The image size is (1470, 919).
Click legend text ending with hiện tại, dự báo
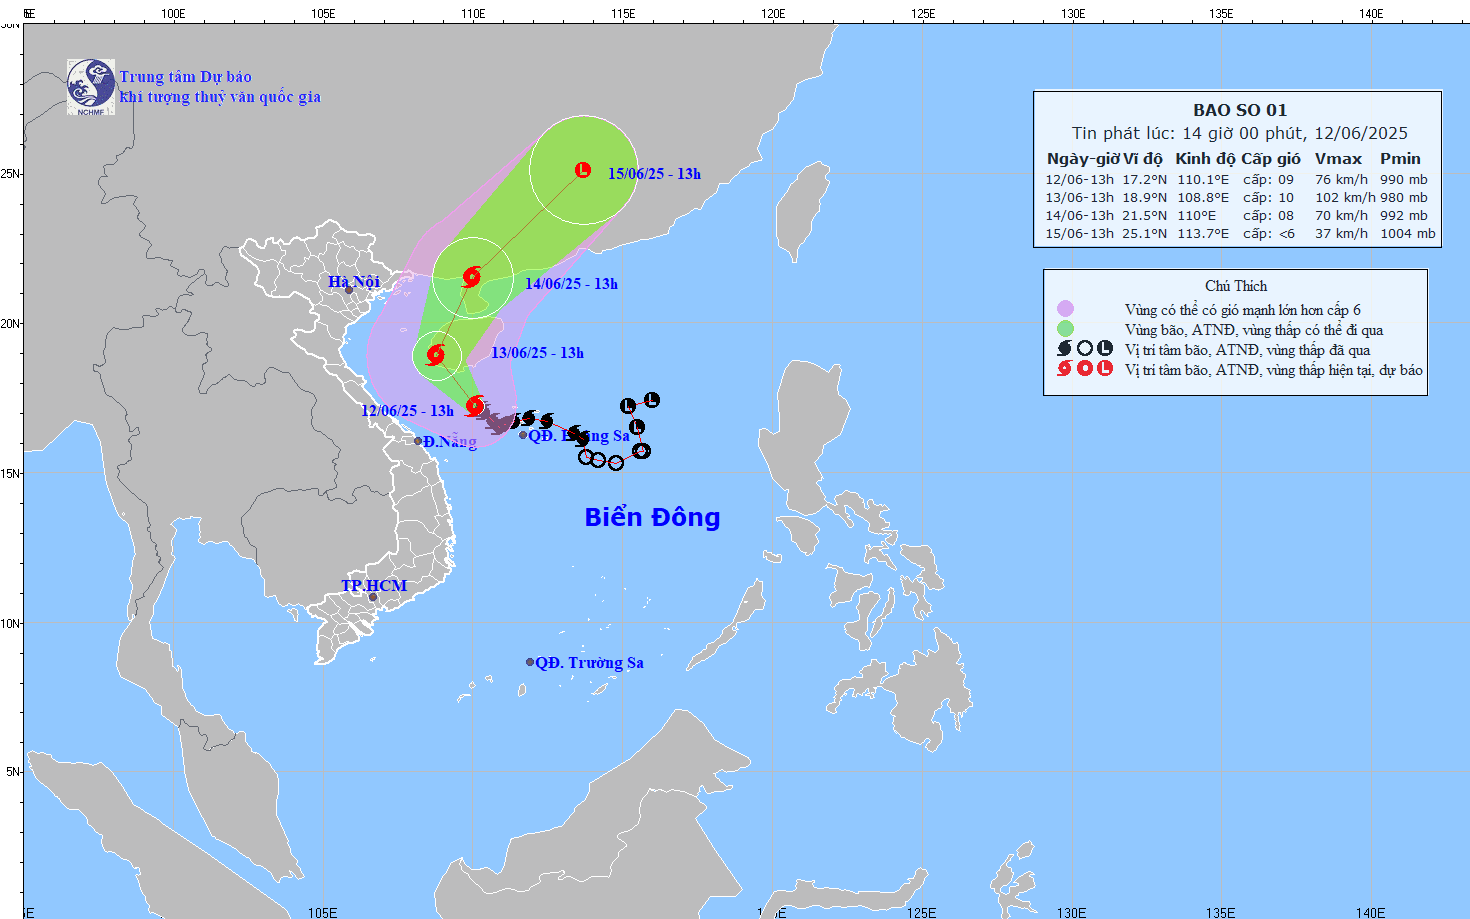[1274, 370]
